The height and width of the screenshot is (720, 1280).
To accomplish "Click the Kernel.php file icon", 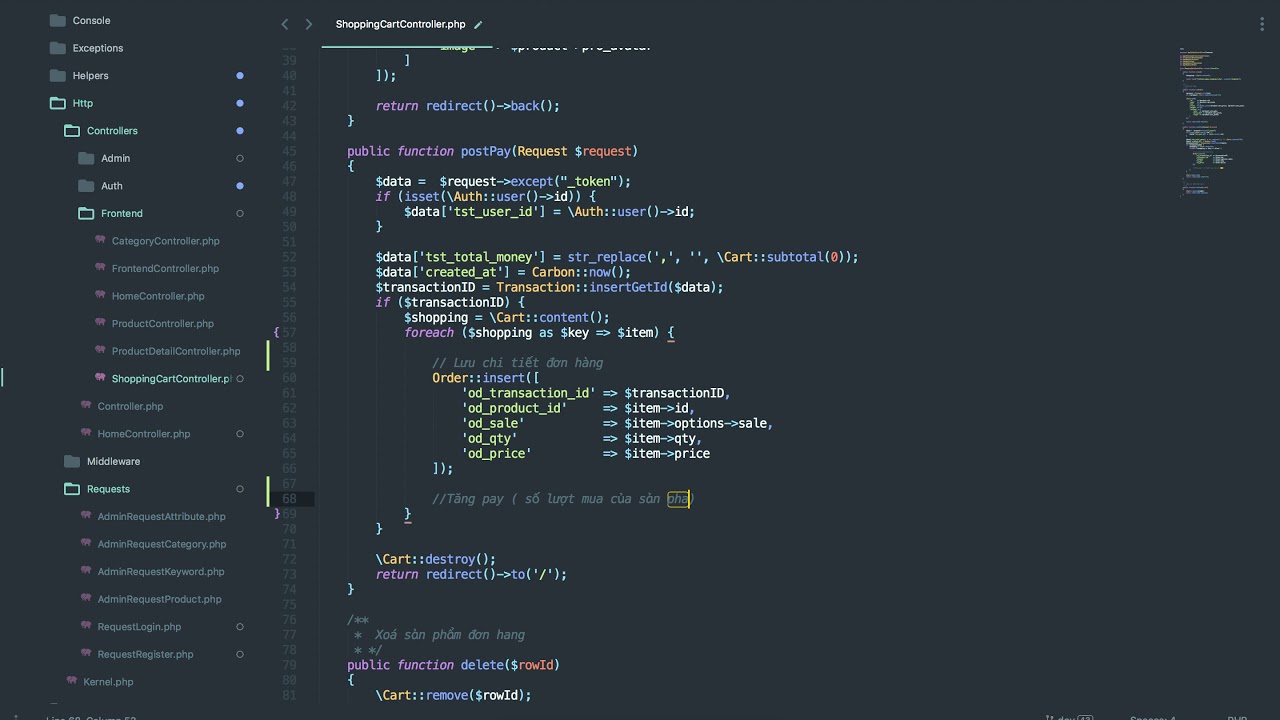I will point(72,681).
